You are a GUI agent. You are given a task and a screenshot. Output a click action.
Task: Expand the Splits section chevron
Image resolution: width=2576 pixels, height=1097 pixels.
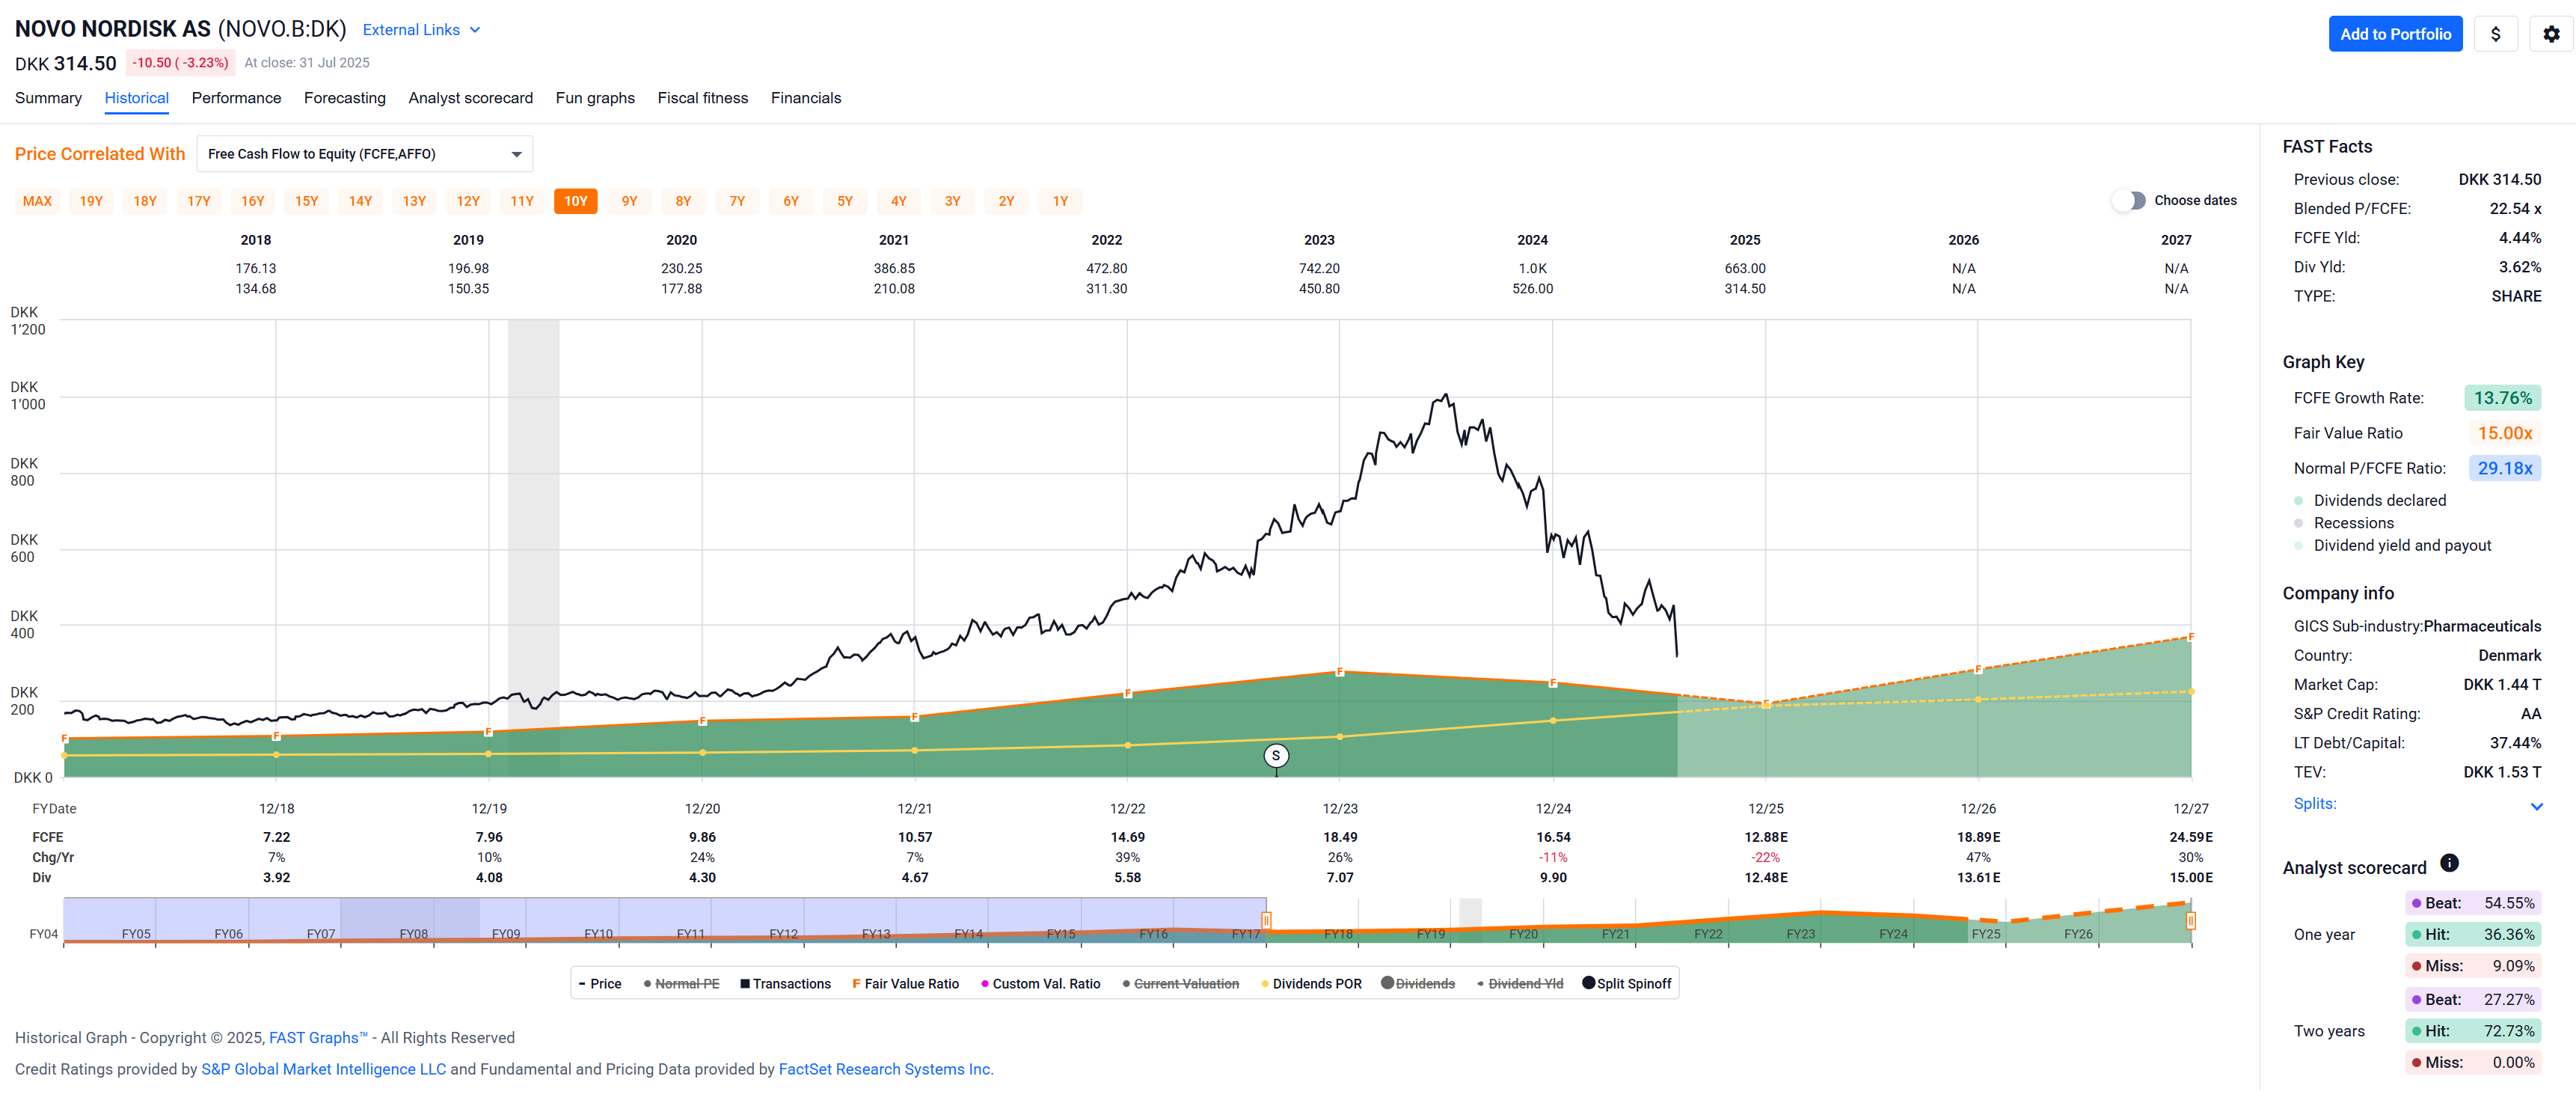2536,806
